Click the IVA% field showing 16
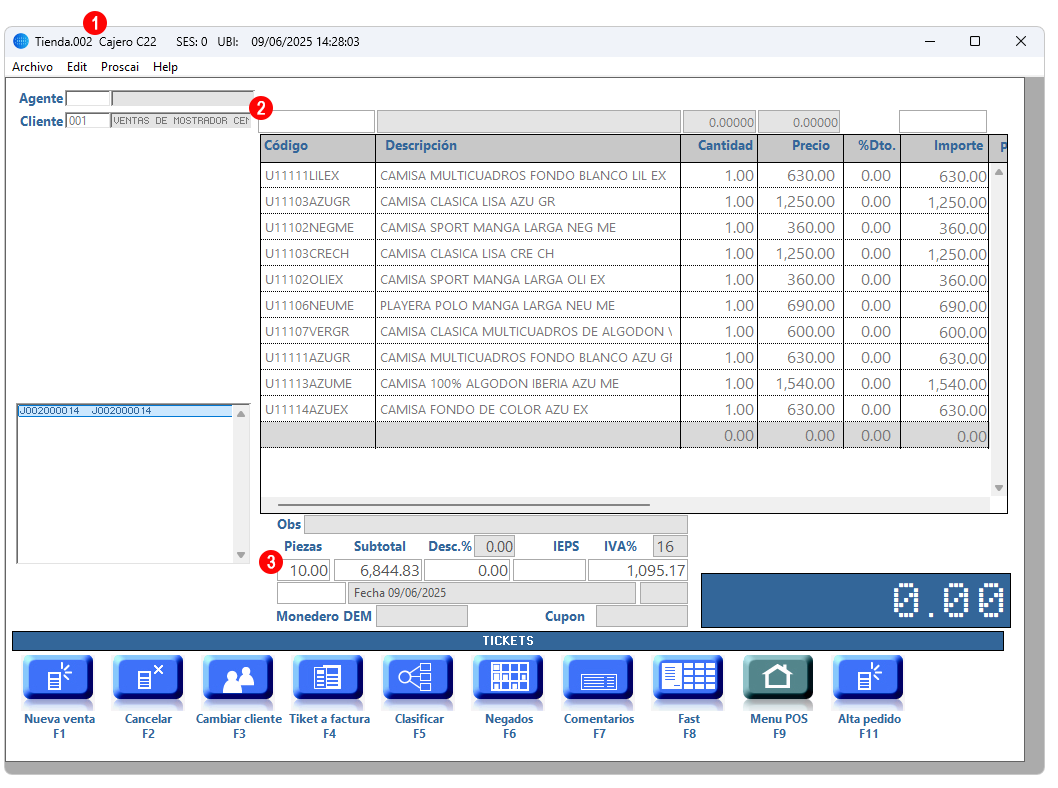Screen dimensions: 1058x788 [670, 546]
